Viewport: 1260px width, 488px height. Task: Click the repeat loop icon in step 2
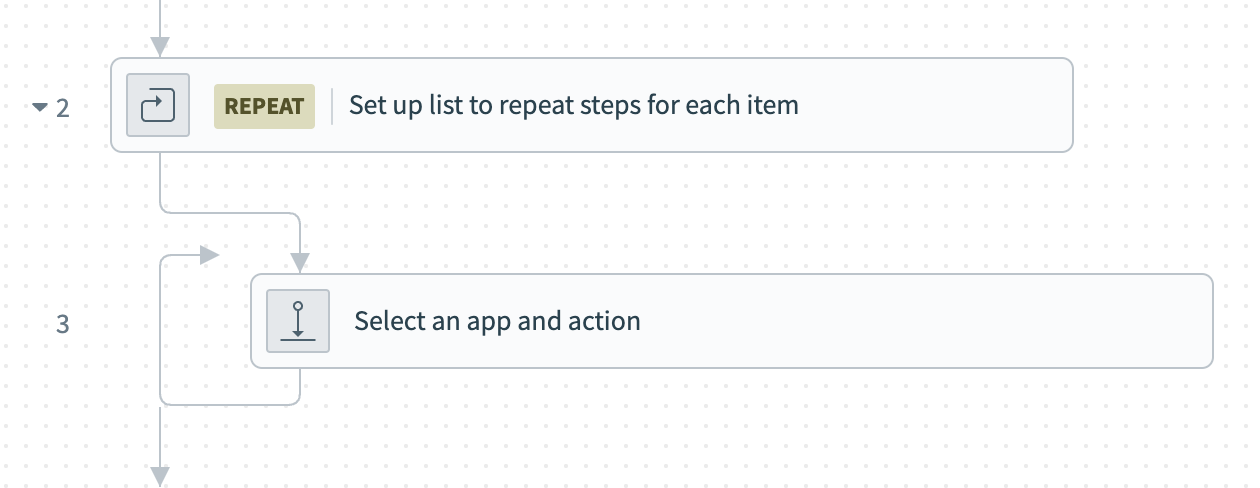[x=158, y=105]
